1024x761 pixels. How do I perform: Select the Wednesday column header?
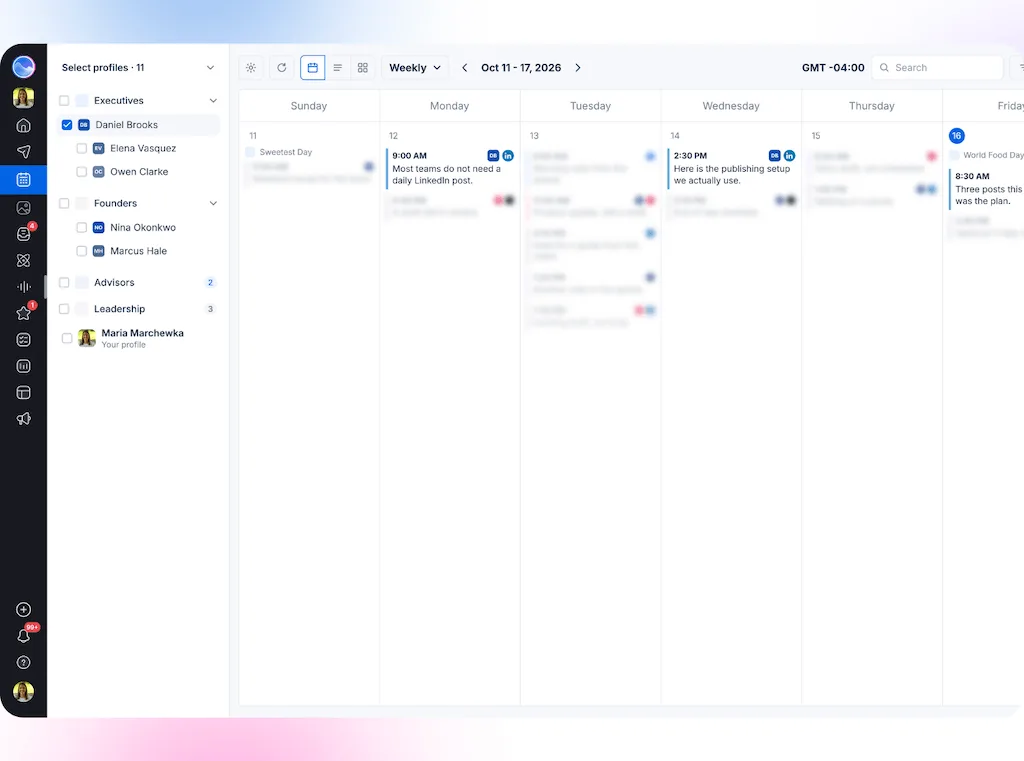pos(731,106)
